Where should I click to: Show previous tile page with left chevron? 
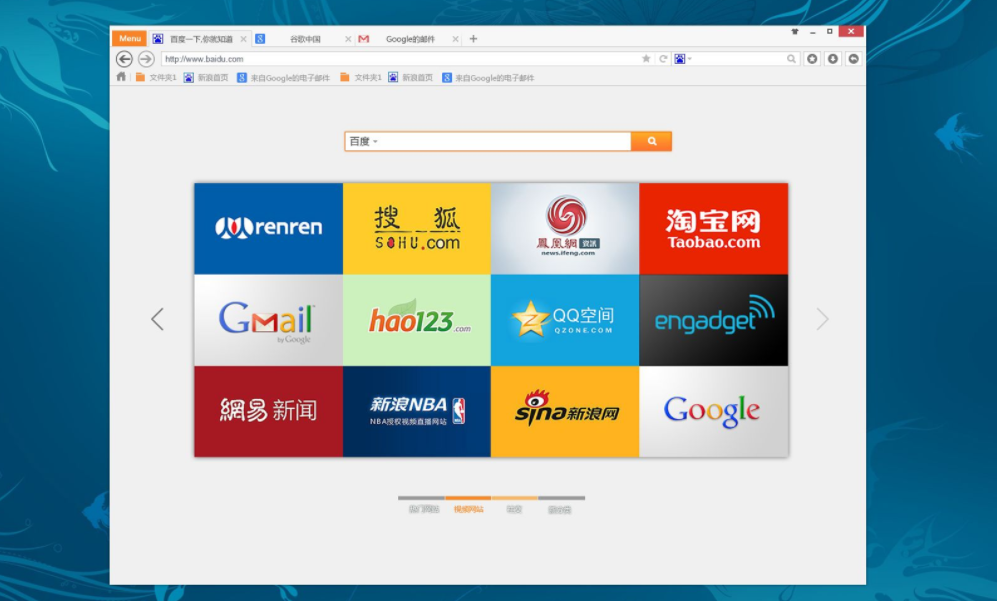pyautogui.click(x=158, y=319)
